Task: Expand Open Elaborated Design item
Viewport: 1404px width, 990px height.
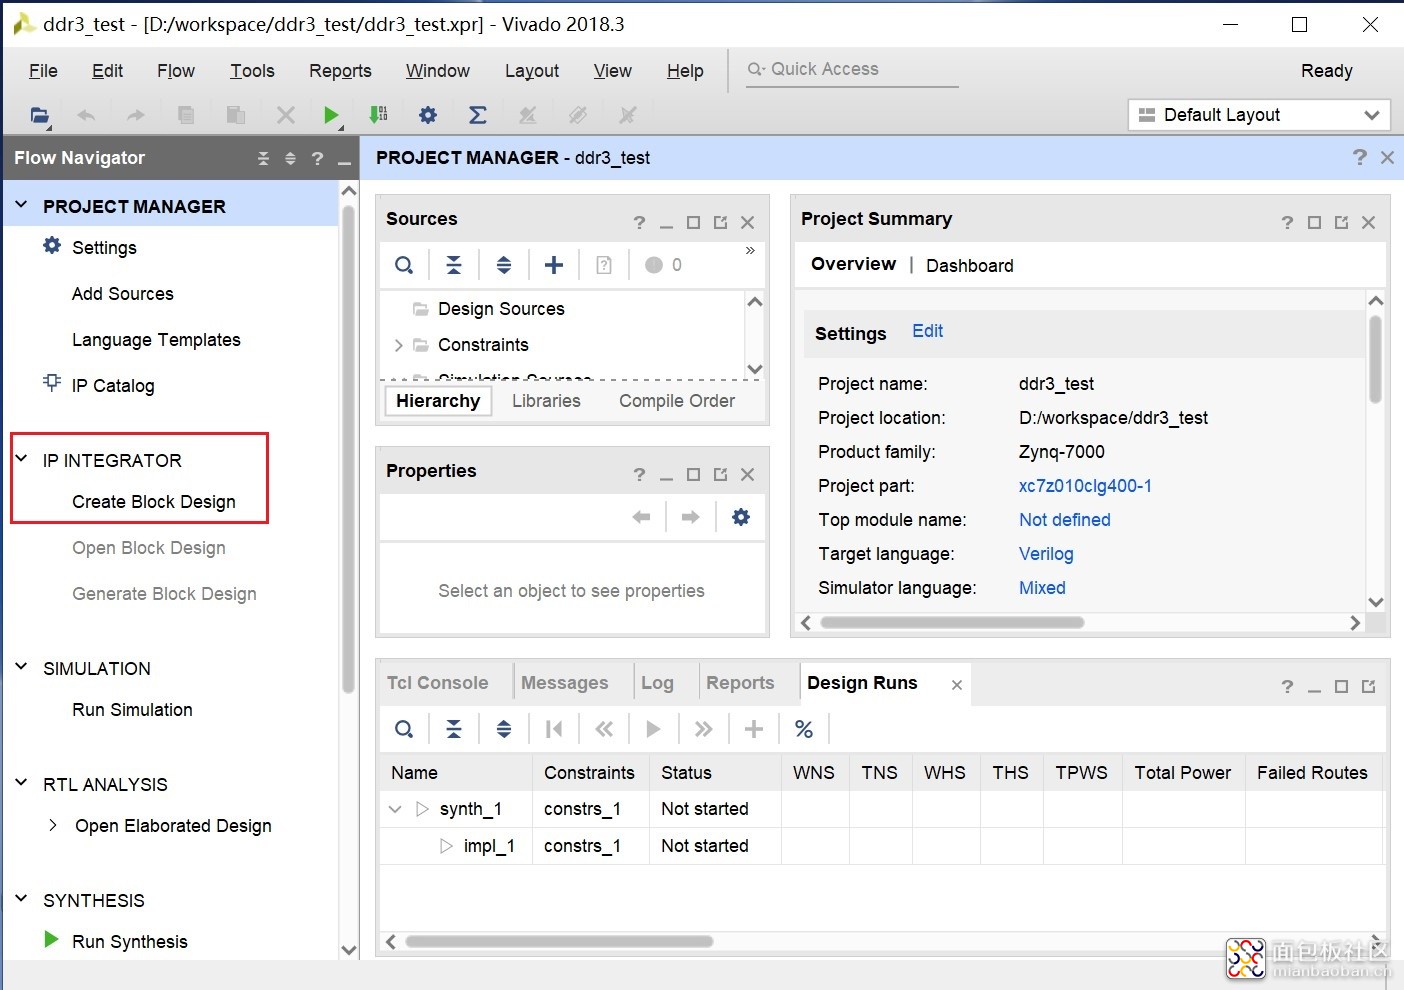Action: pyautogui.click(x=53, y=825)
